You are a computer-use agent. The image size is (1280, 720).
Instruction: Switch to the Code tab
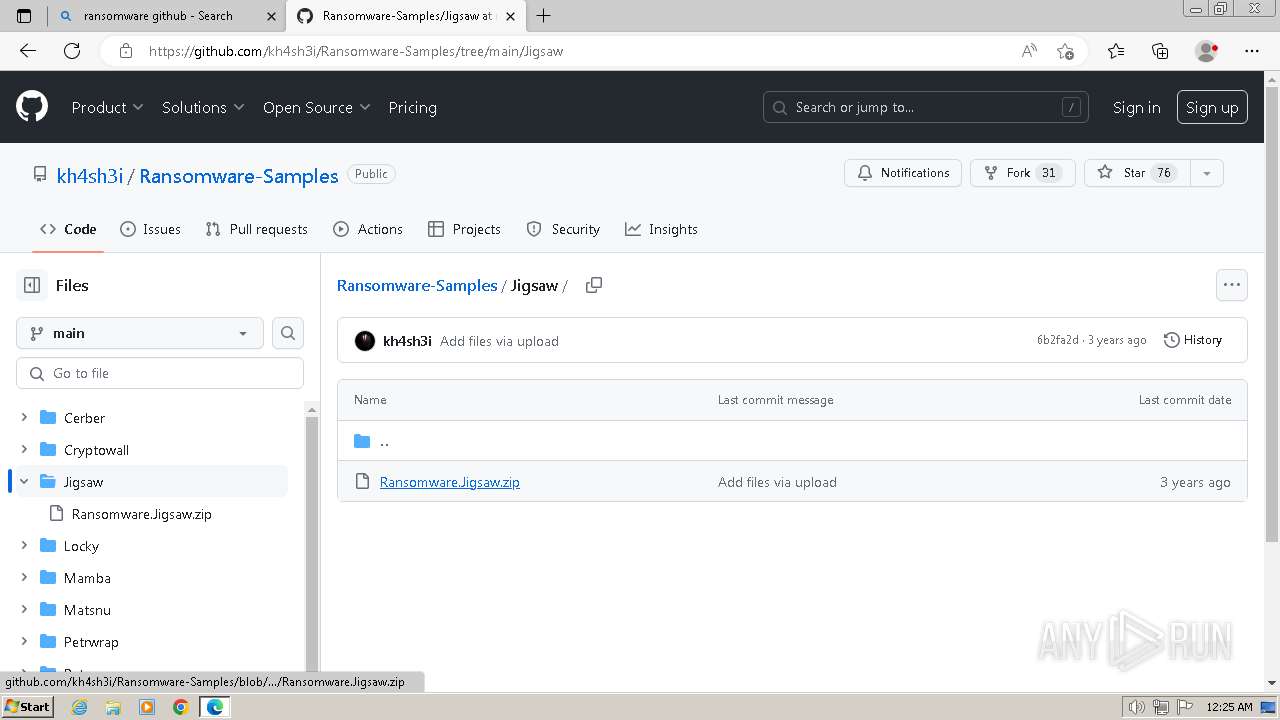(x=68, y=229)
